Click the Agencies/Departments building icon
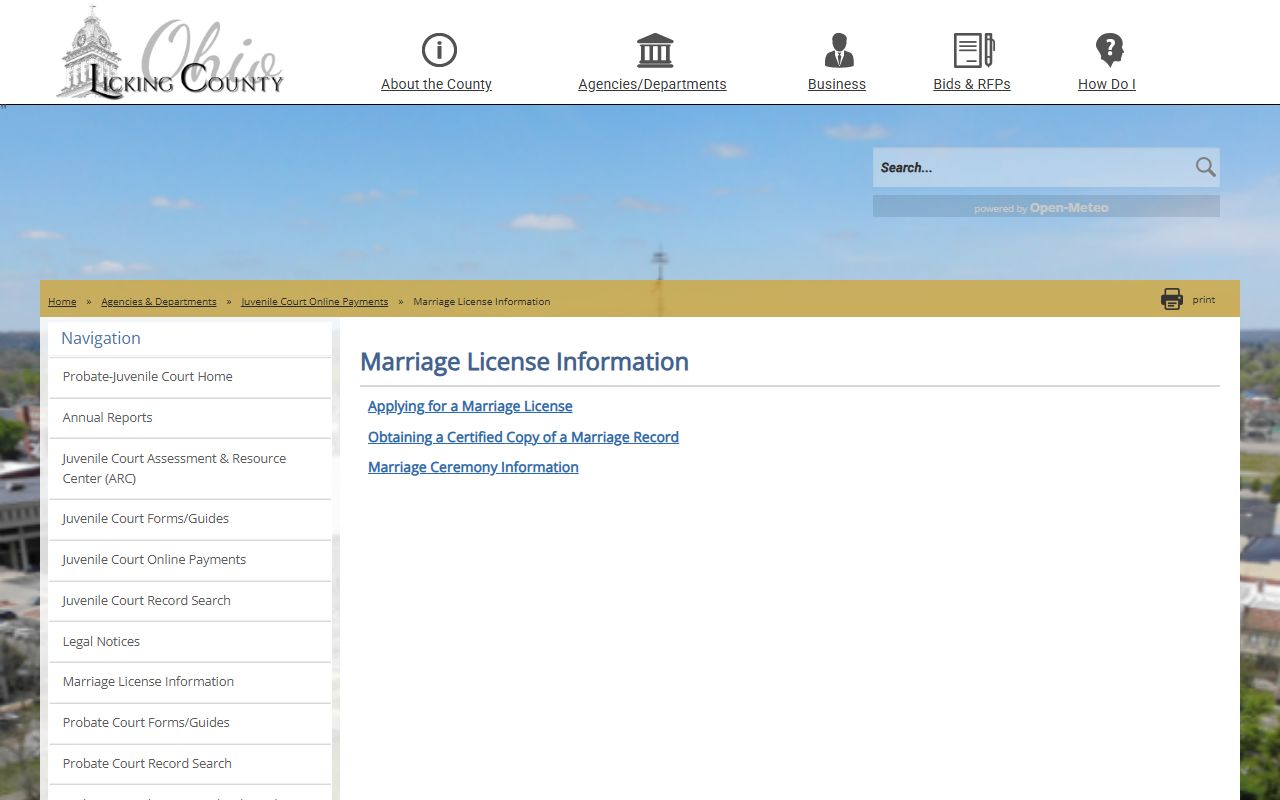 [655, 50]
